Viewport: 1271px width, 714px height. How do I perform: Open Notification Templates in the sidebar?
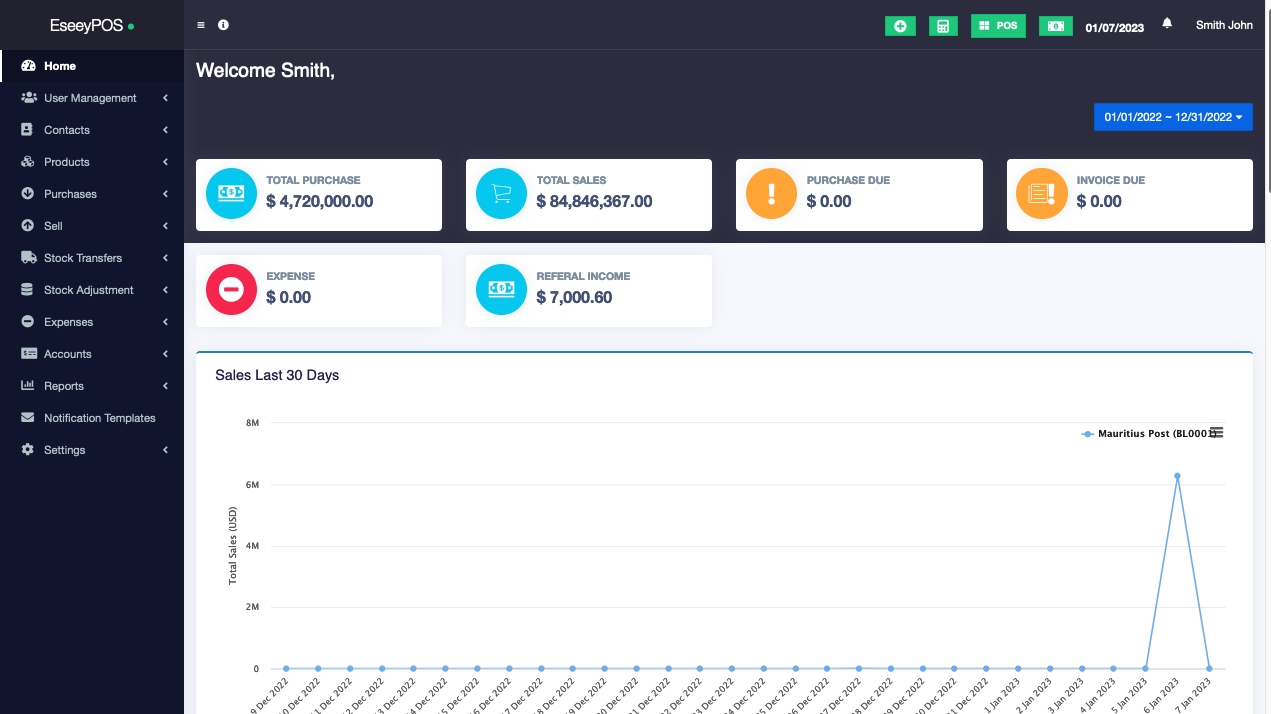[99, 418]
